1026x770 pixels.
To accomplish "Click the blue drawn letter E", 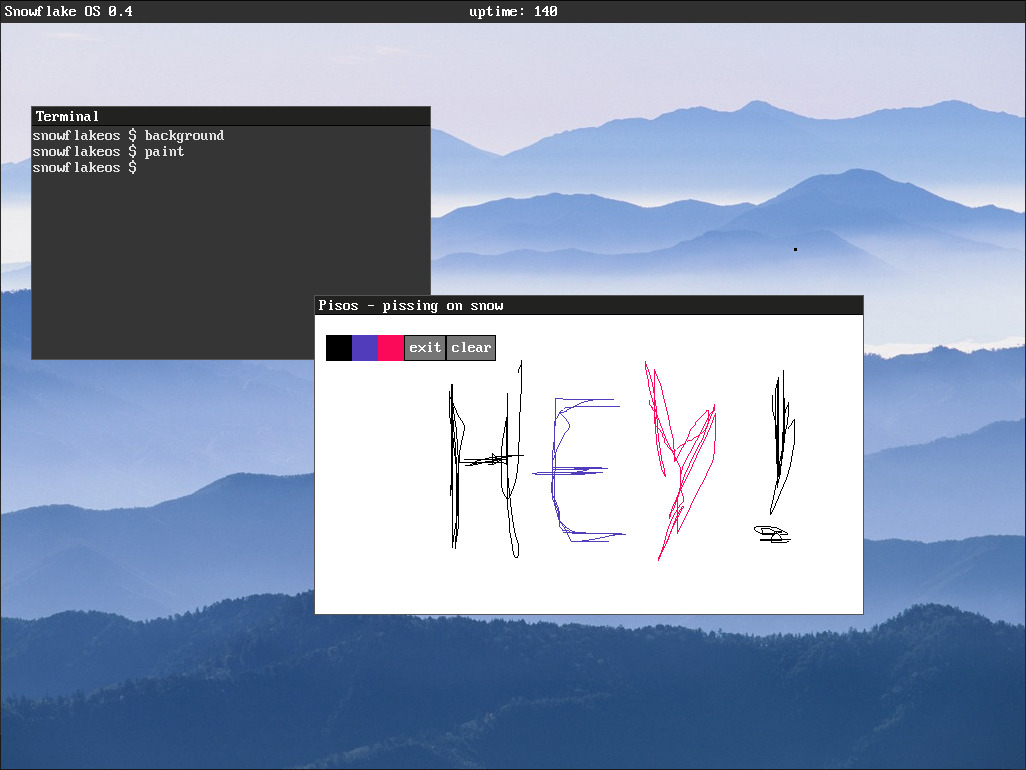I will 578,470.
